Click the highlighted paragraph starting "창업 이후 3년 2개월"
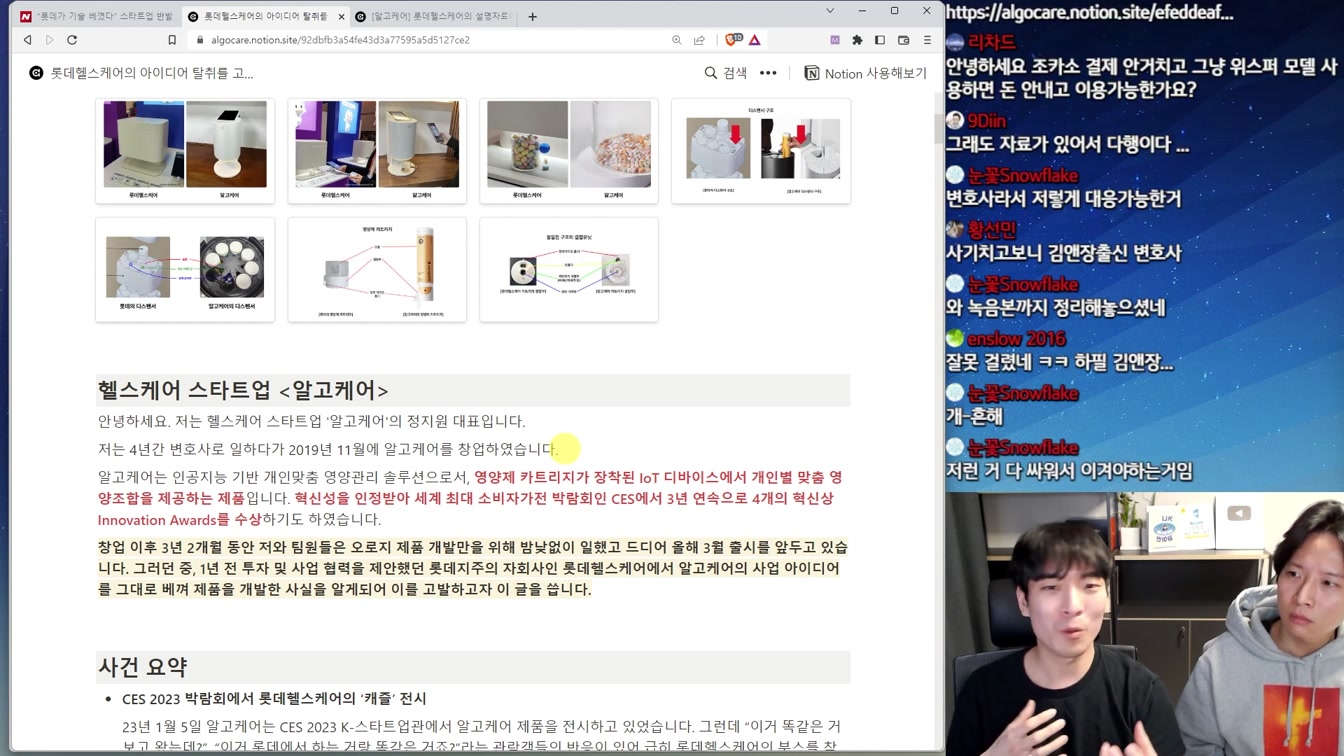 tap(473, 568)
